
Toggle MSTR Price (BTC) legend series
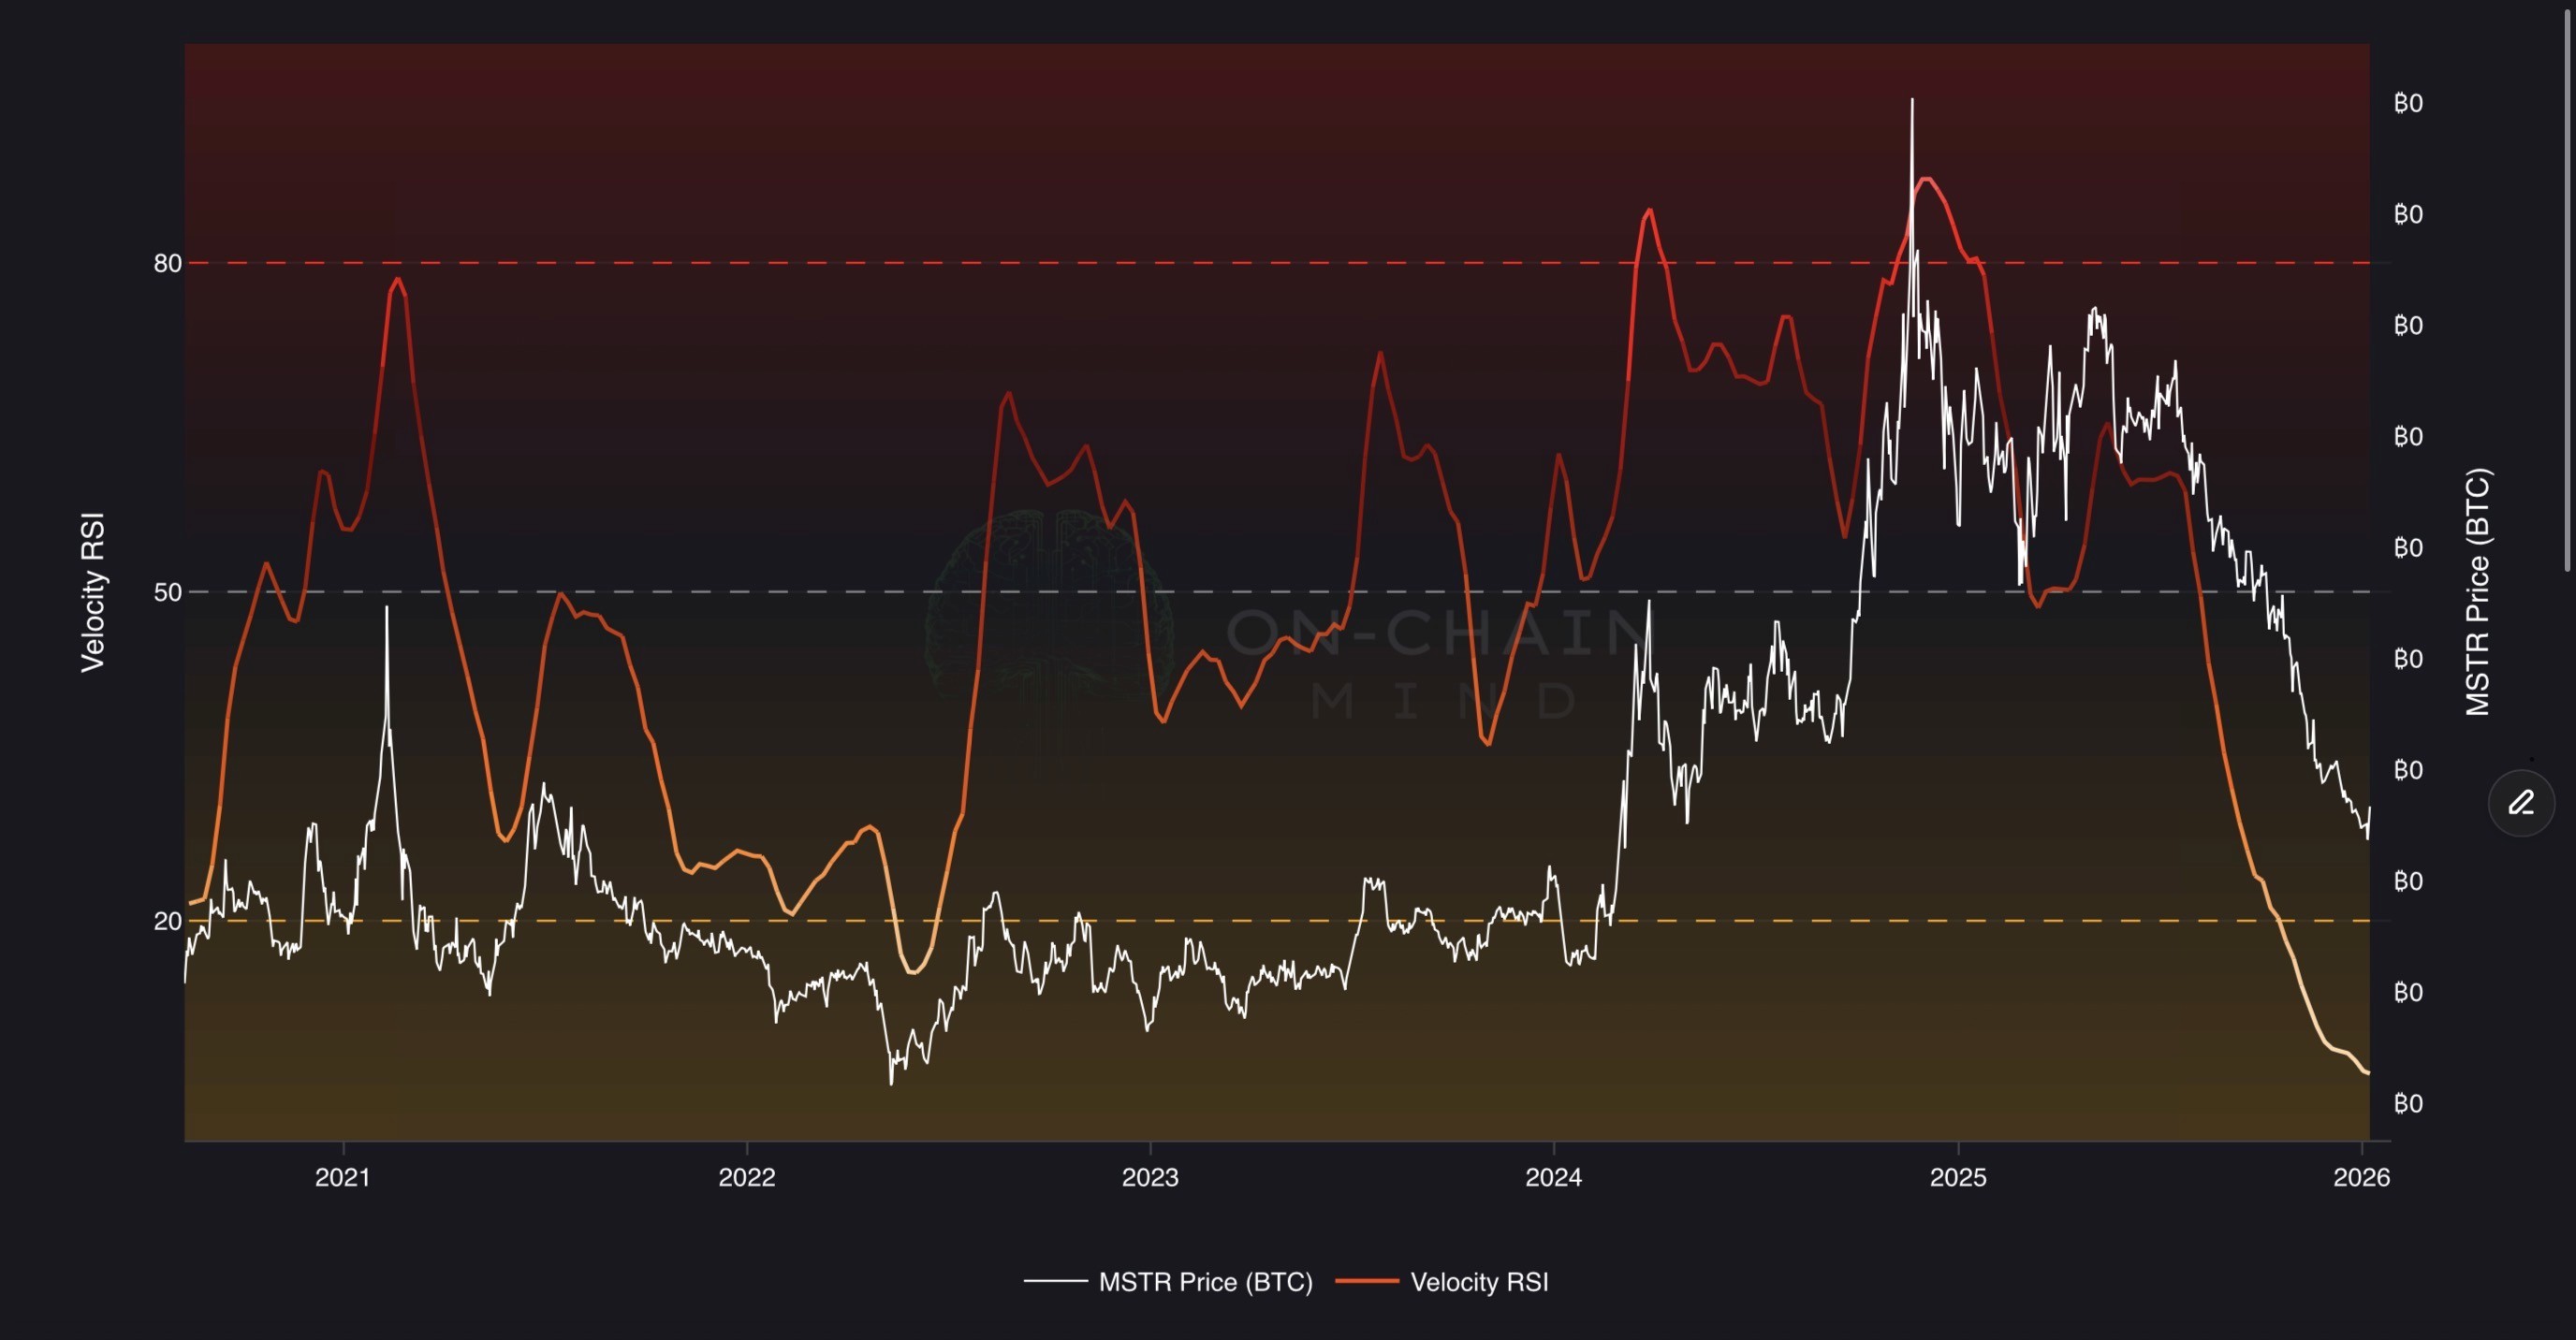[x=1204, y=1282]
